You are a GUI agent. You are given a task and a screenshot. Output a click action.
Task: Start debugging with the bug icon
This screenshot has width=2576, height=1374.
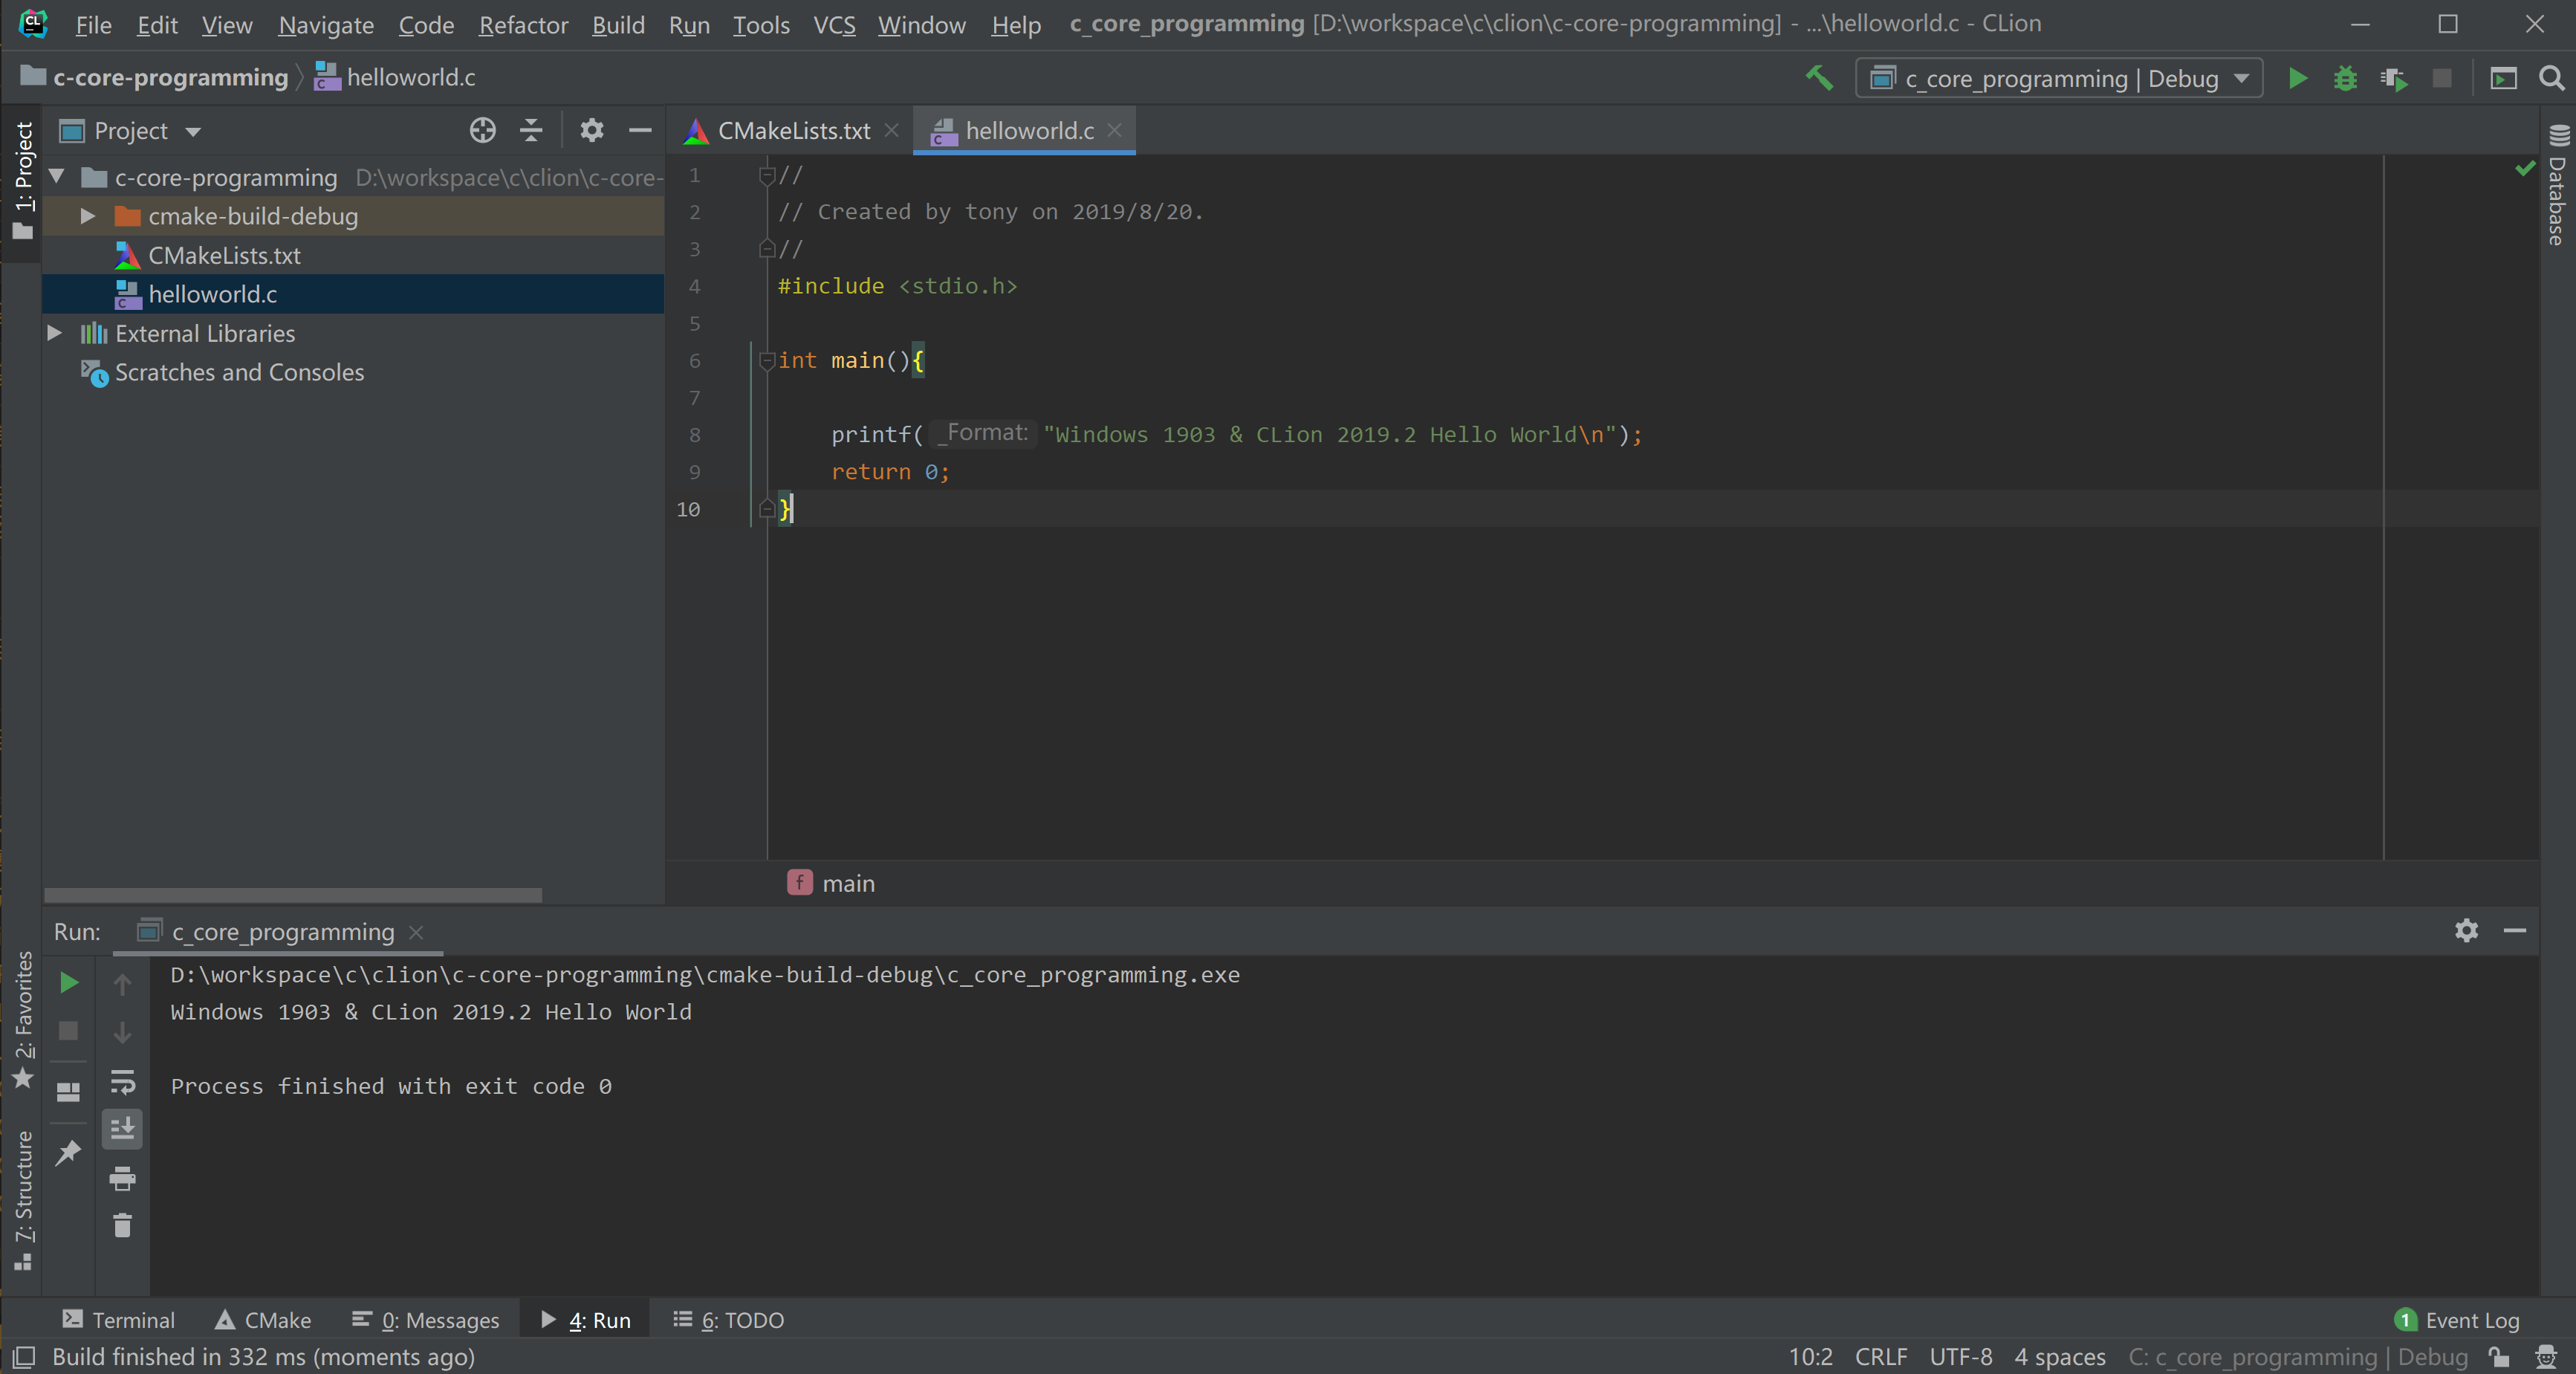[2345, 78]
